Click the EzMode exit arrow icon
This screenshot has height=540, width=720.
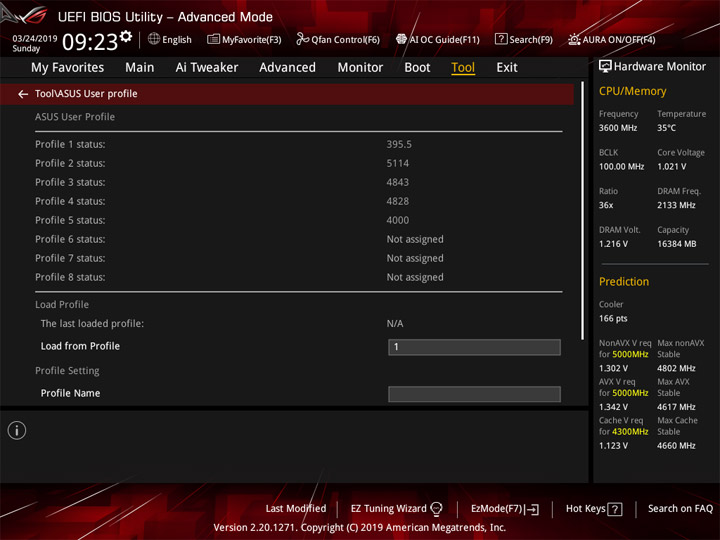coord(532,509)
